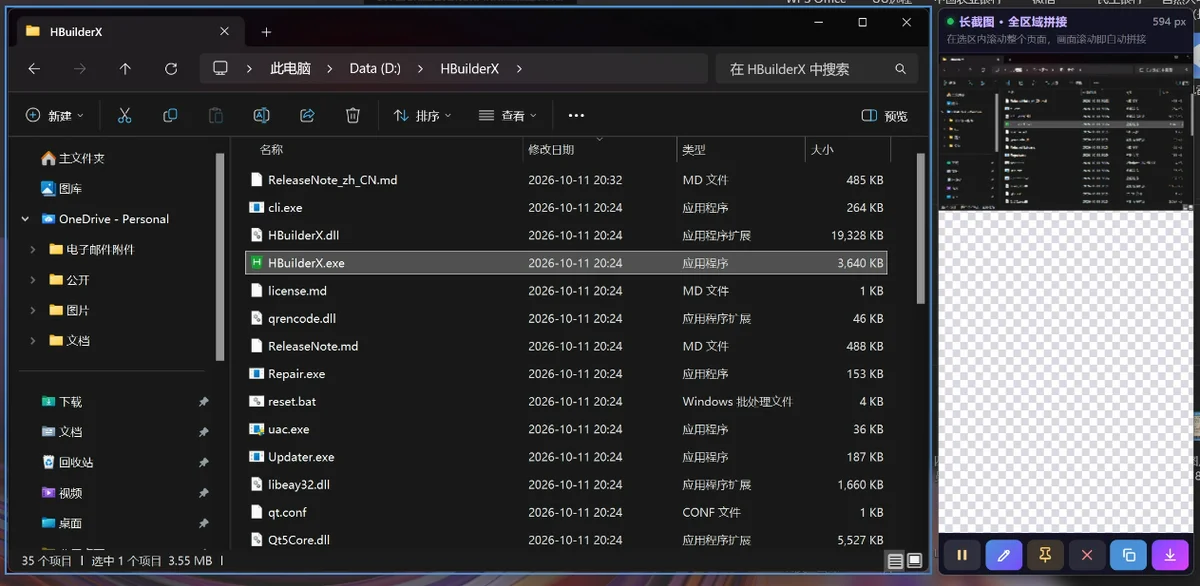Select qrencode.dll file

pyautogui.click(x=566, y=318)
